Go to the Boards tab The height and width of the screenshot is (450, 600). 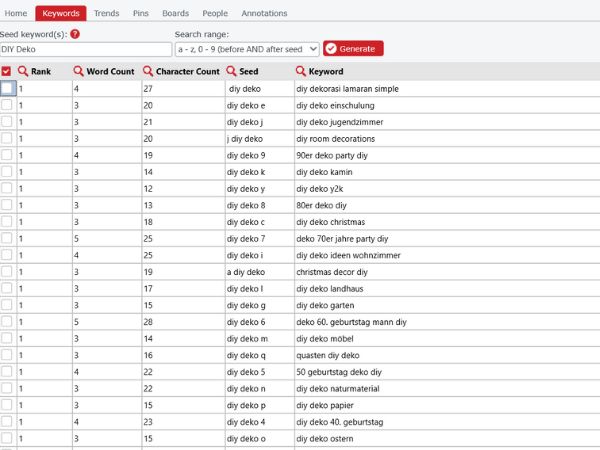click(175, 13)
